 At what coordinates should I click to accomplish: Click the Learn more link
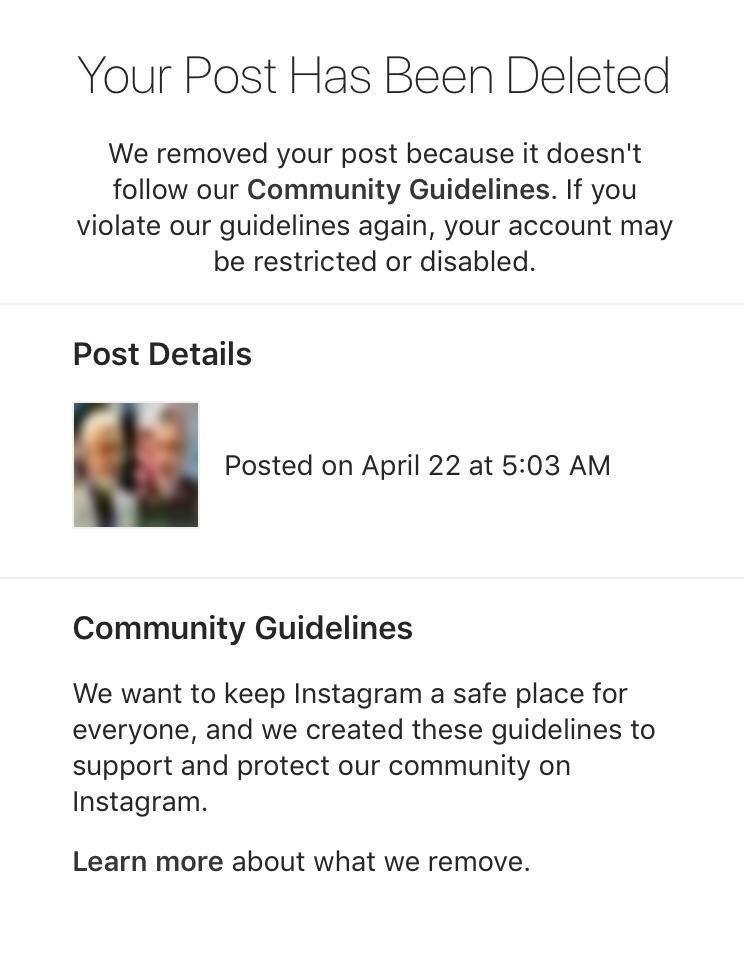coord(148,862)
